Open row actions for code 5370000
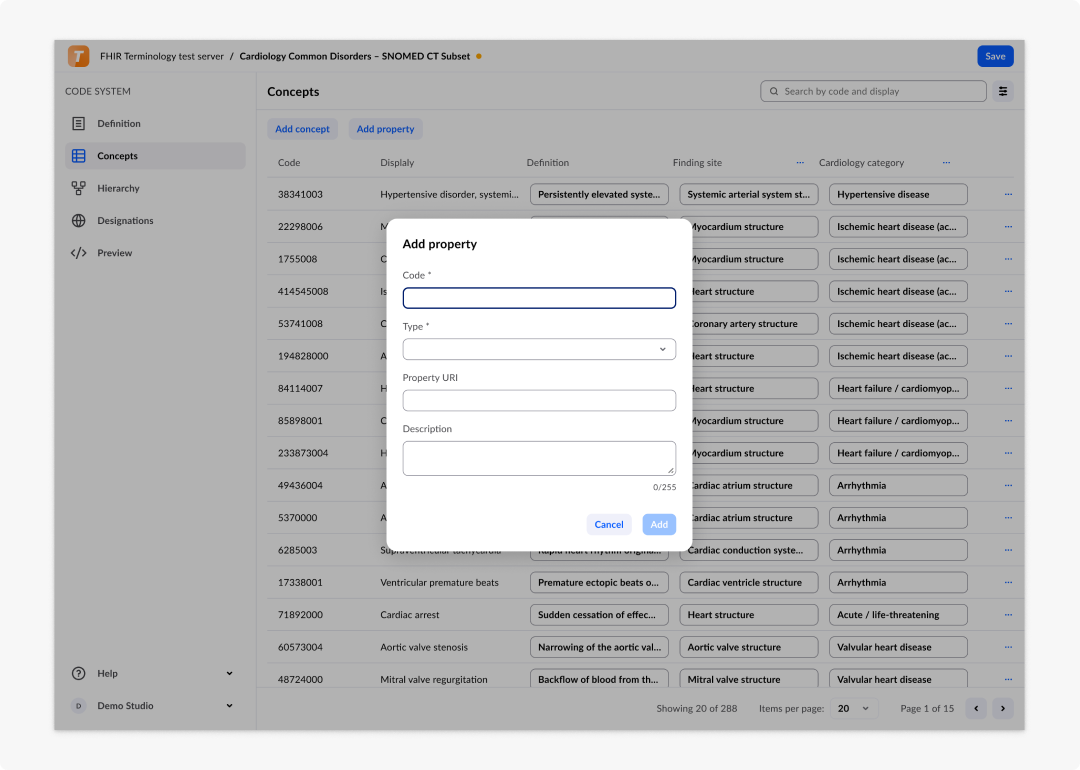 [x=1008, y=518]
